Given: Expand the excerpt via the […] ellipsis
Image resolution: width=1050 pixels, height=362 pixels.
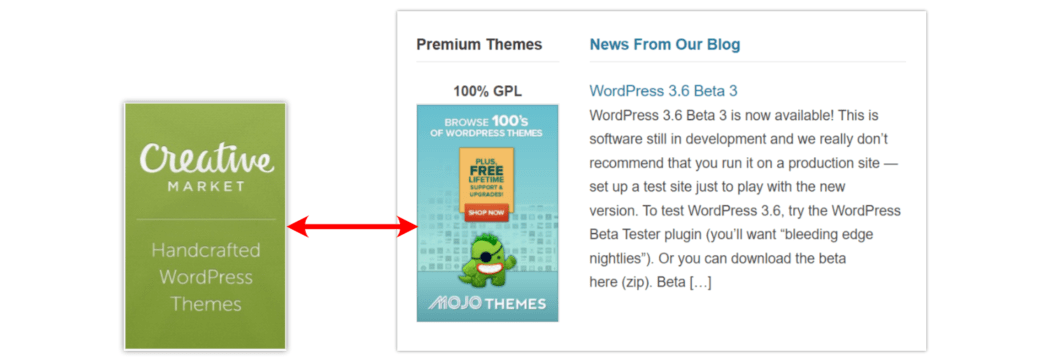Looking at the screenshot, I should [700, 283].
